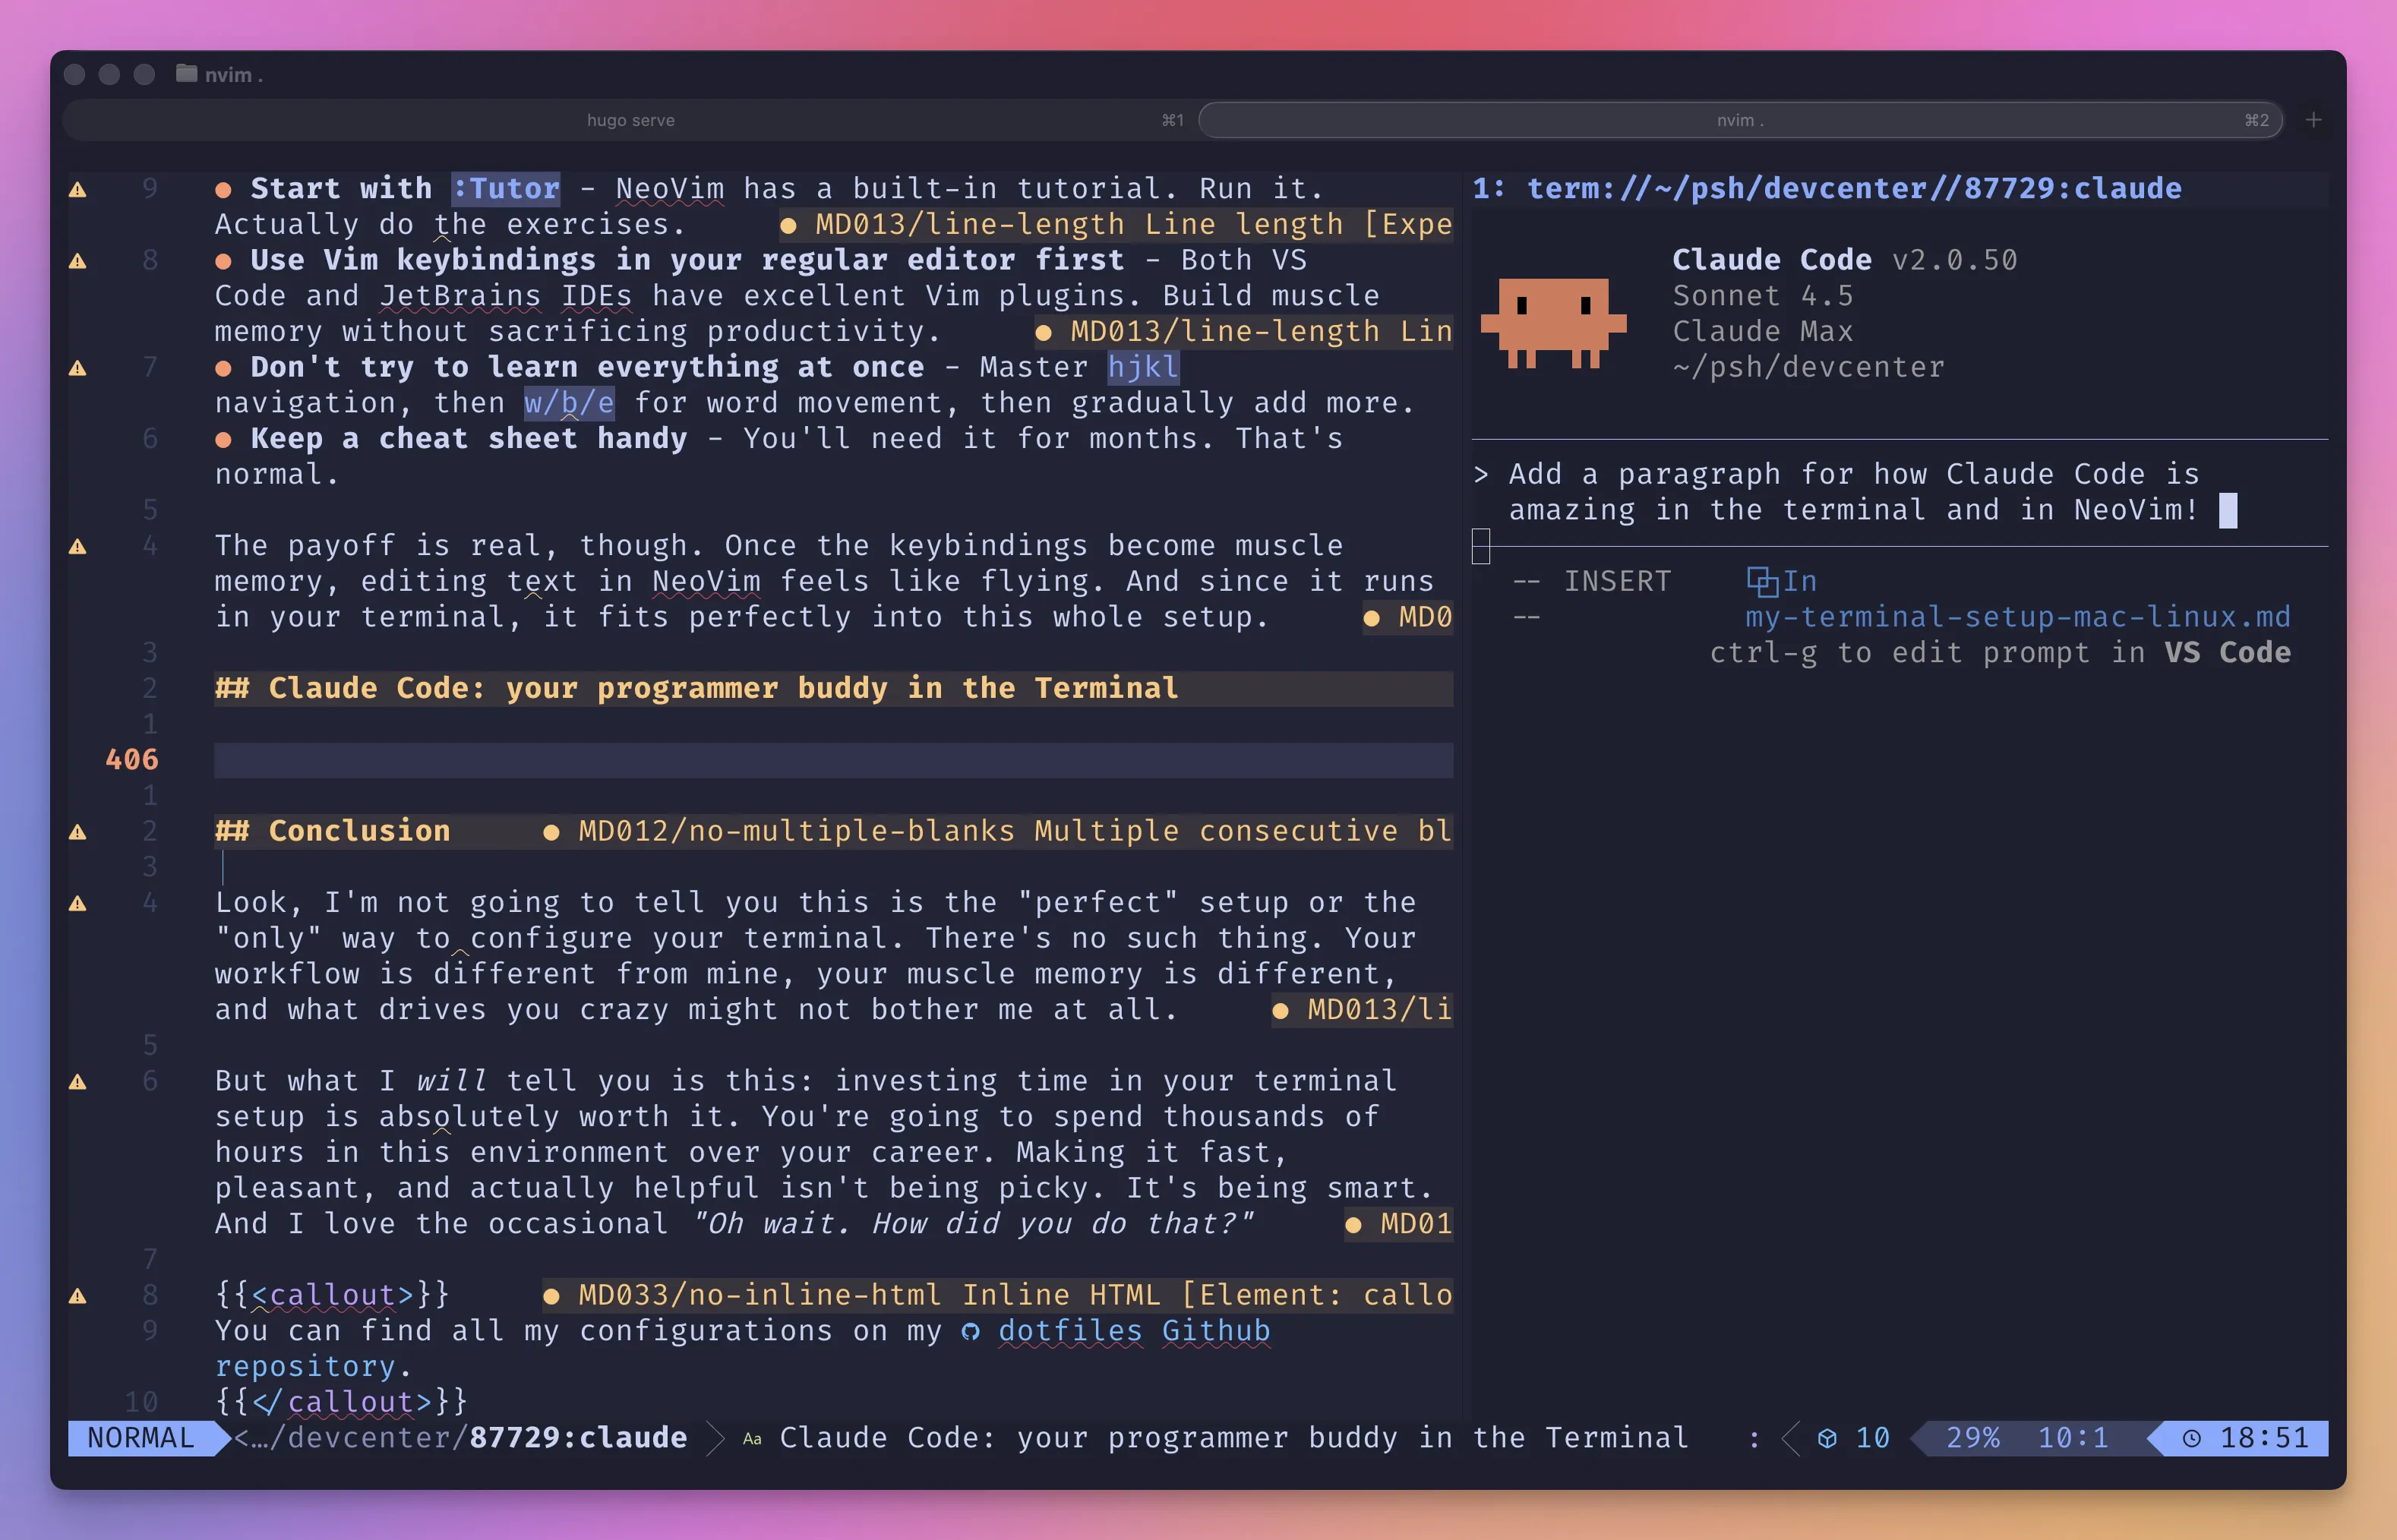Click the clock icon in the statusline
The width and height of the screenshot is (2397, 1540).
(2191, 1438)
